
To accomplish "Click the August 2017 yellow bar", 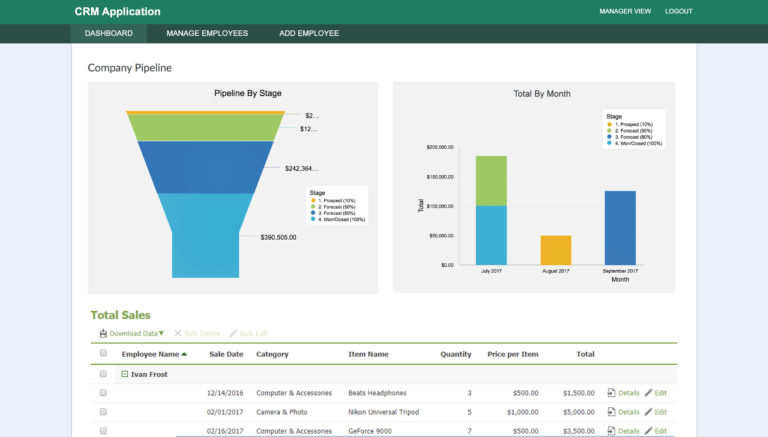I will pos(556,250).
